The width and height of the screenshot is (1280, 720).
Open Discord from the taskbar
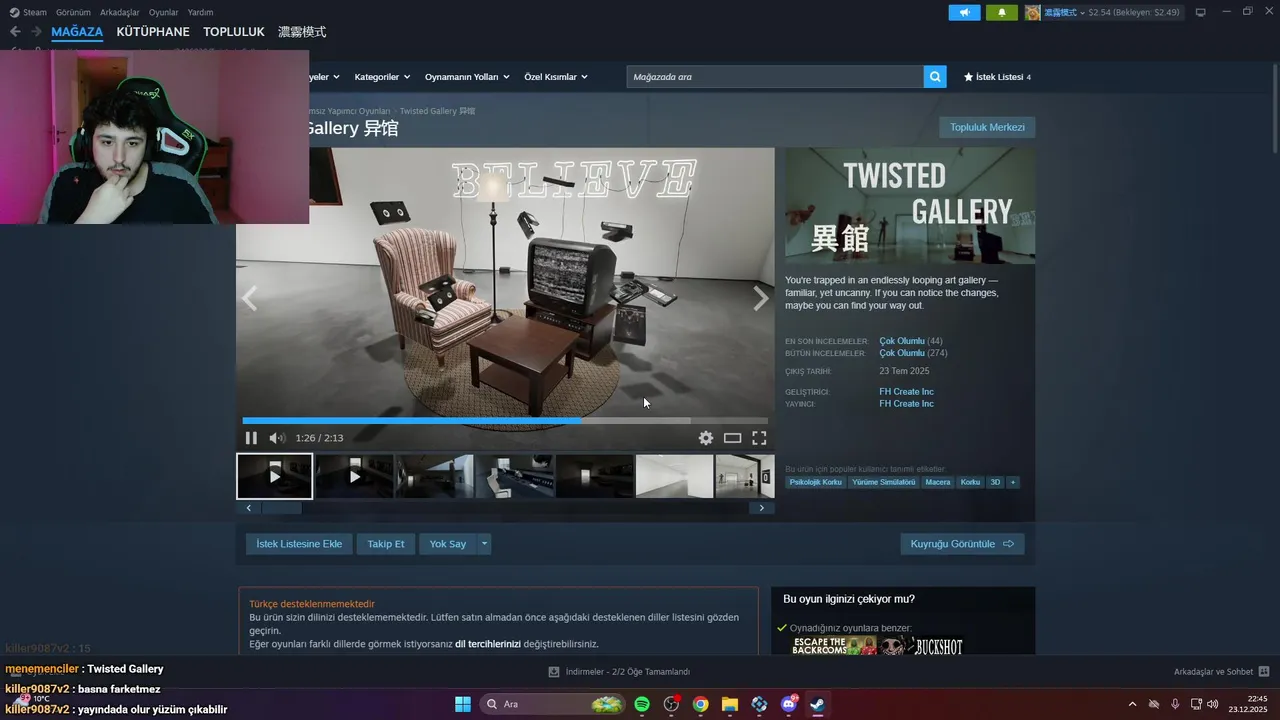click(789, 704)
